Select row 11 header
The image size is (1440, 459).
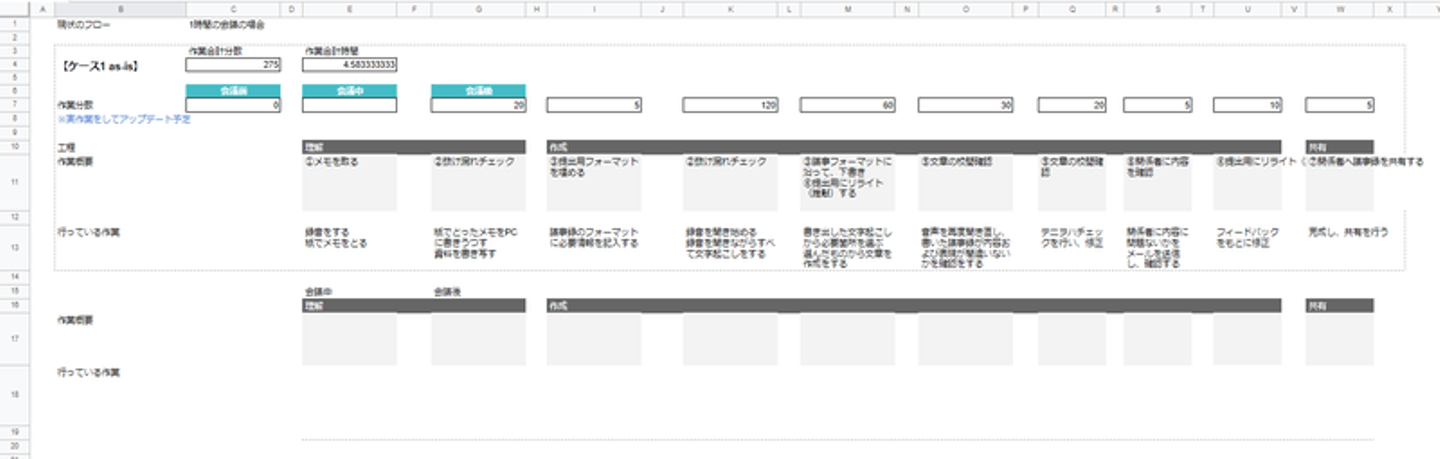[x=16, y=183]
